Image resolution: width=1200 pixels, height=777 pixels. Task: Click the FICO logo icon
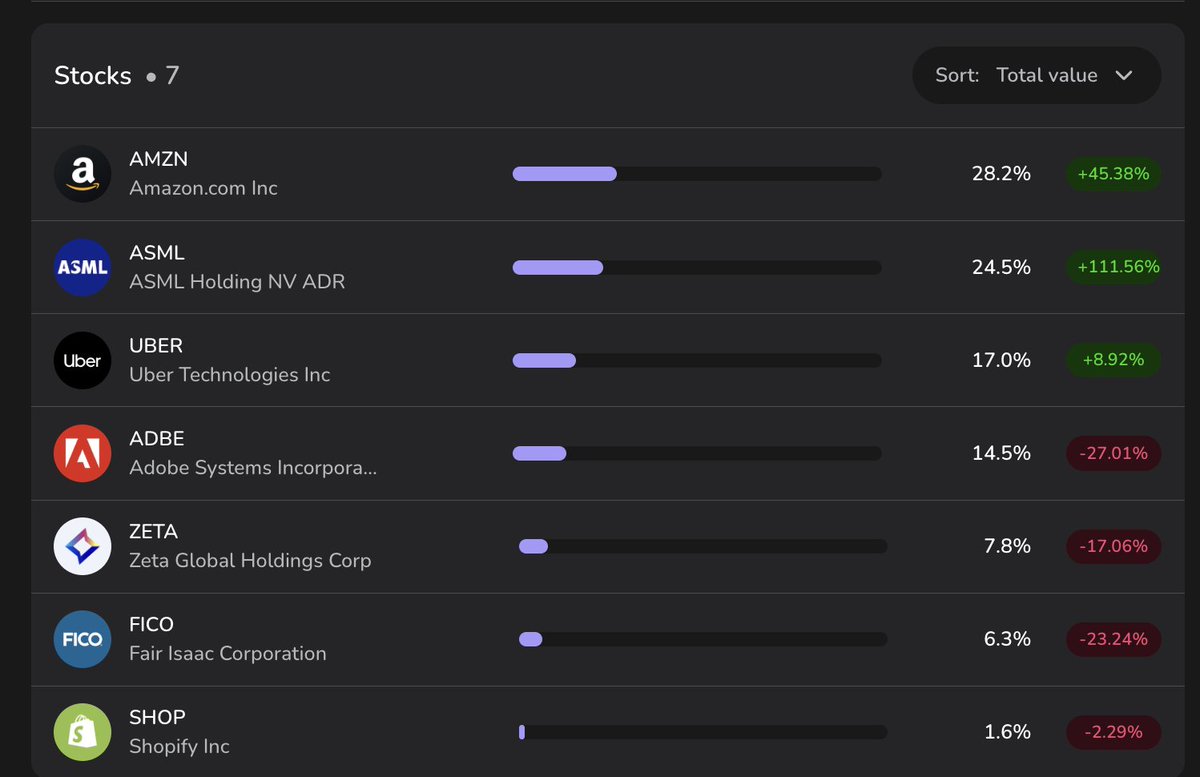tap(82, 639)
